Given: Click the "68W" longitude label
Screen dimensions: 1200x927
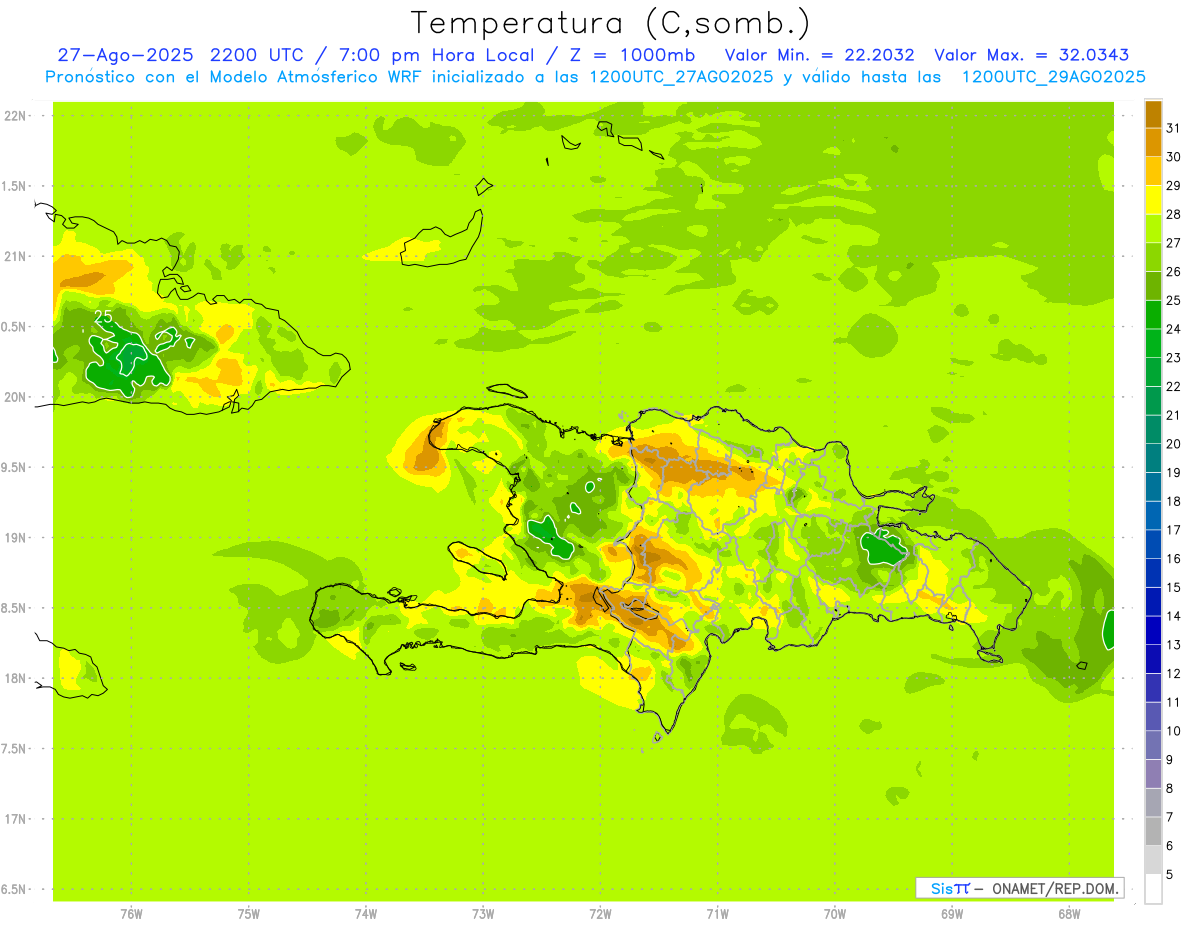Looking at the screenshot, I should (x=1069, y=913).
